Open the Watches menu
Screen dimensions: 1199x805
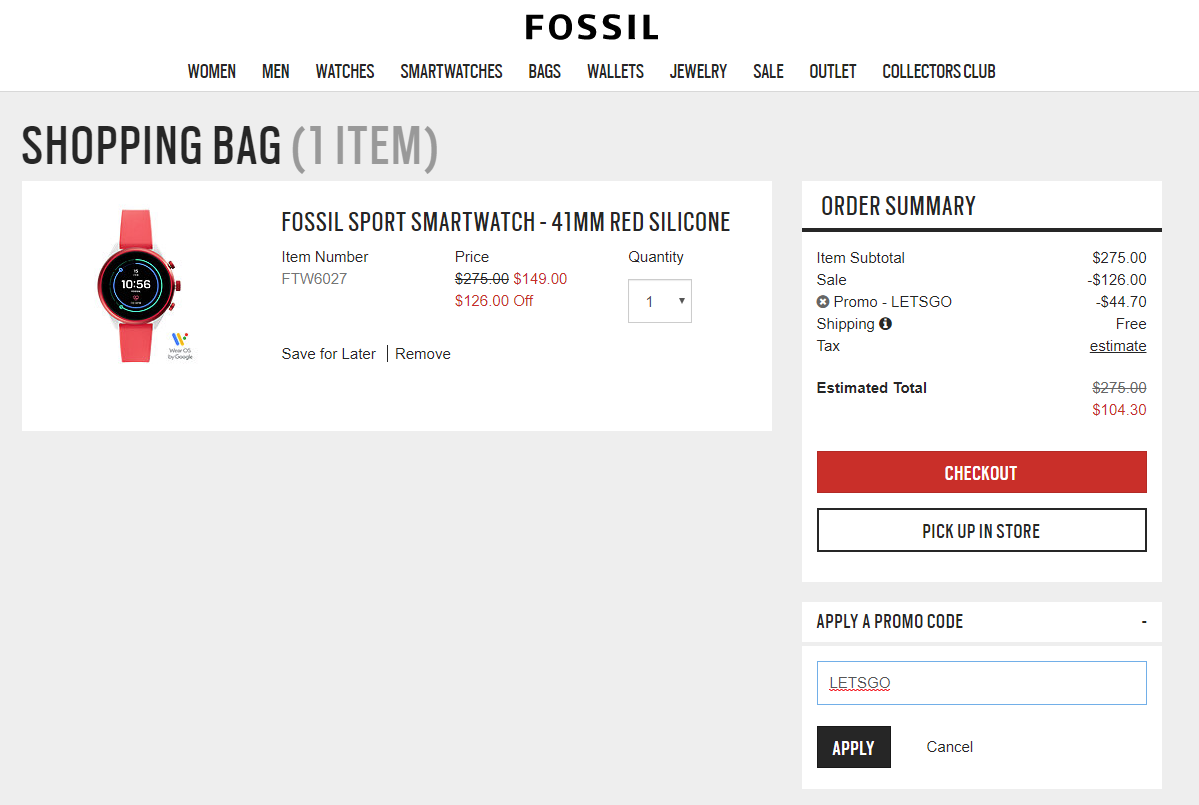tap(345, 71)
